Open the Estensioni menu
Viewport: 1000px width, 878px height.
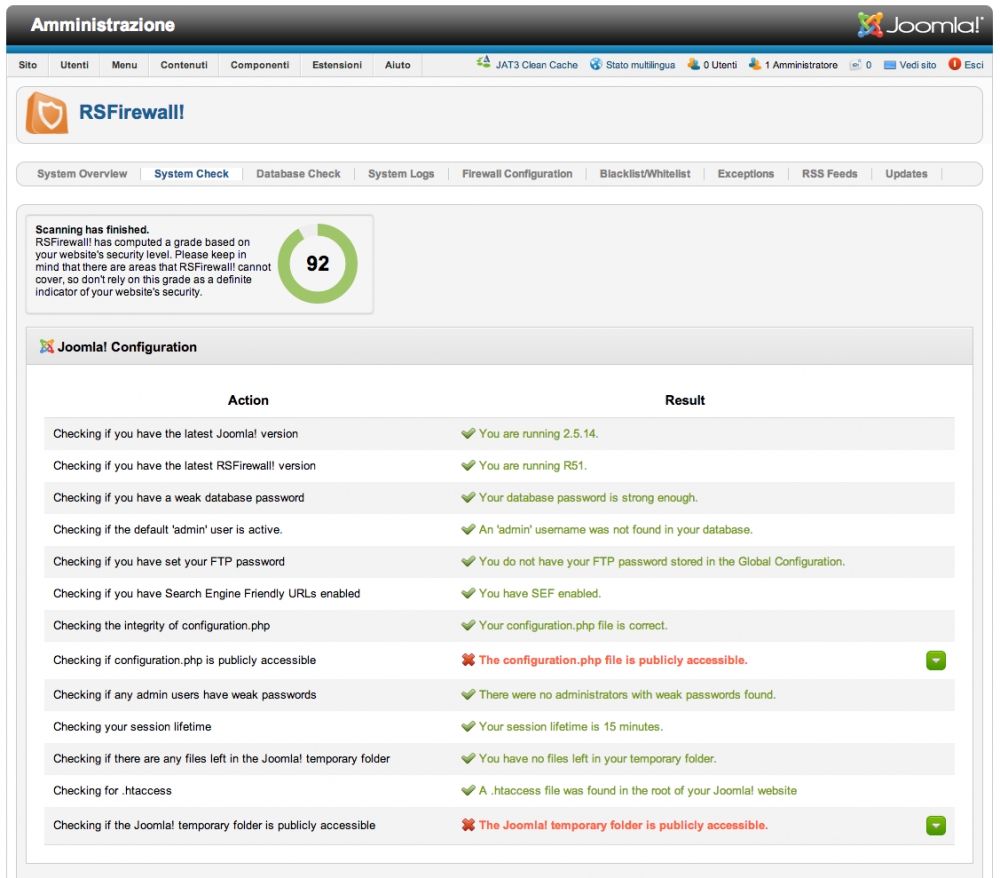point(337,65)
